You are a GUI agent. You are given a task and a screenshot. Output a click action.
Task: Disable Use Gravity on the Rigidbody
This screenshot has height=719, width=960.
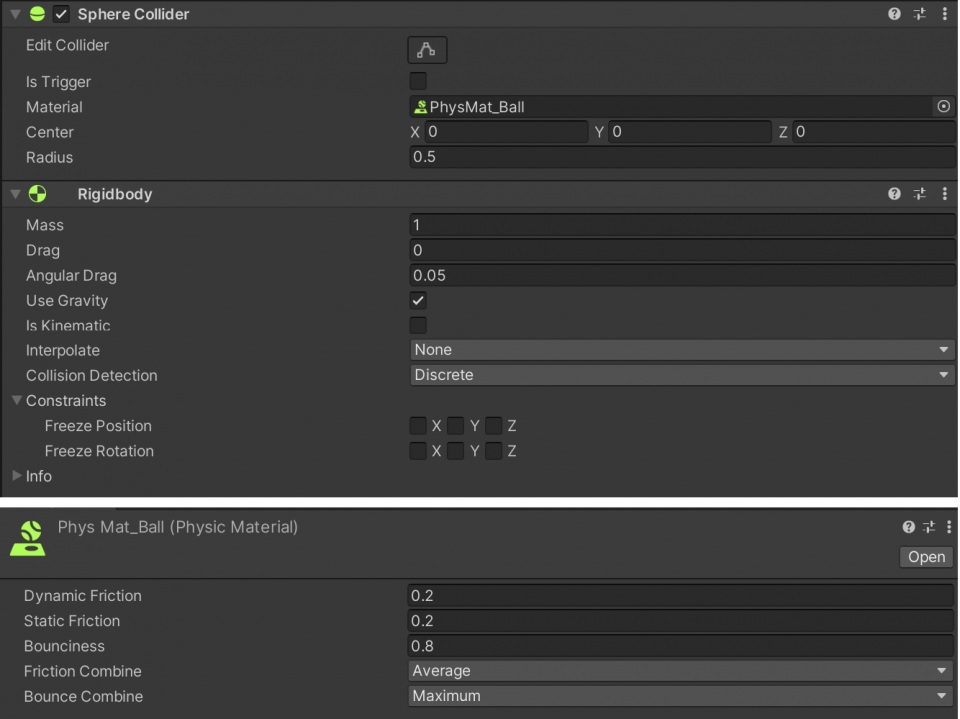417,300
